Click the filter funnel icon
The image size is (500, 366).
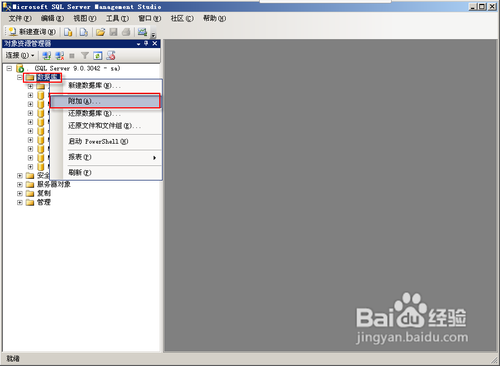coord(85,56)
